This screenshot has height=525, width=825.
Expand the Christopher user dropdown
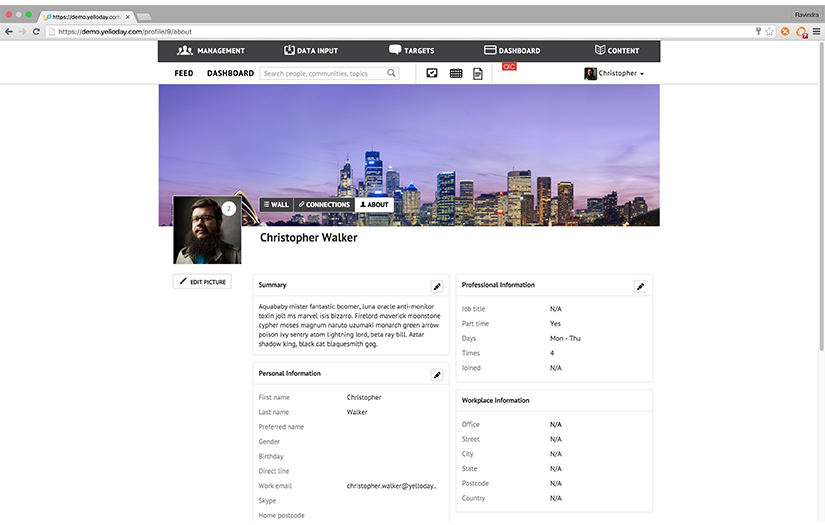pyautogui.click(x=621, y=73)
